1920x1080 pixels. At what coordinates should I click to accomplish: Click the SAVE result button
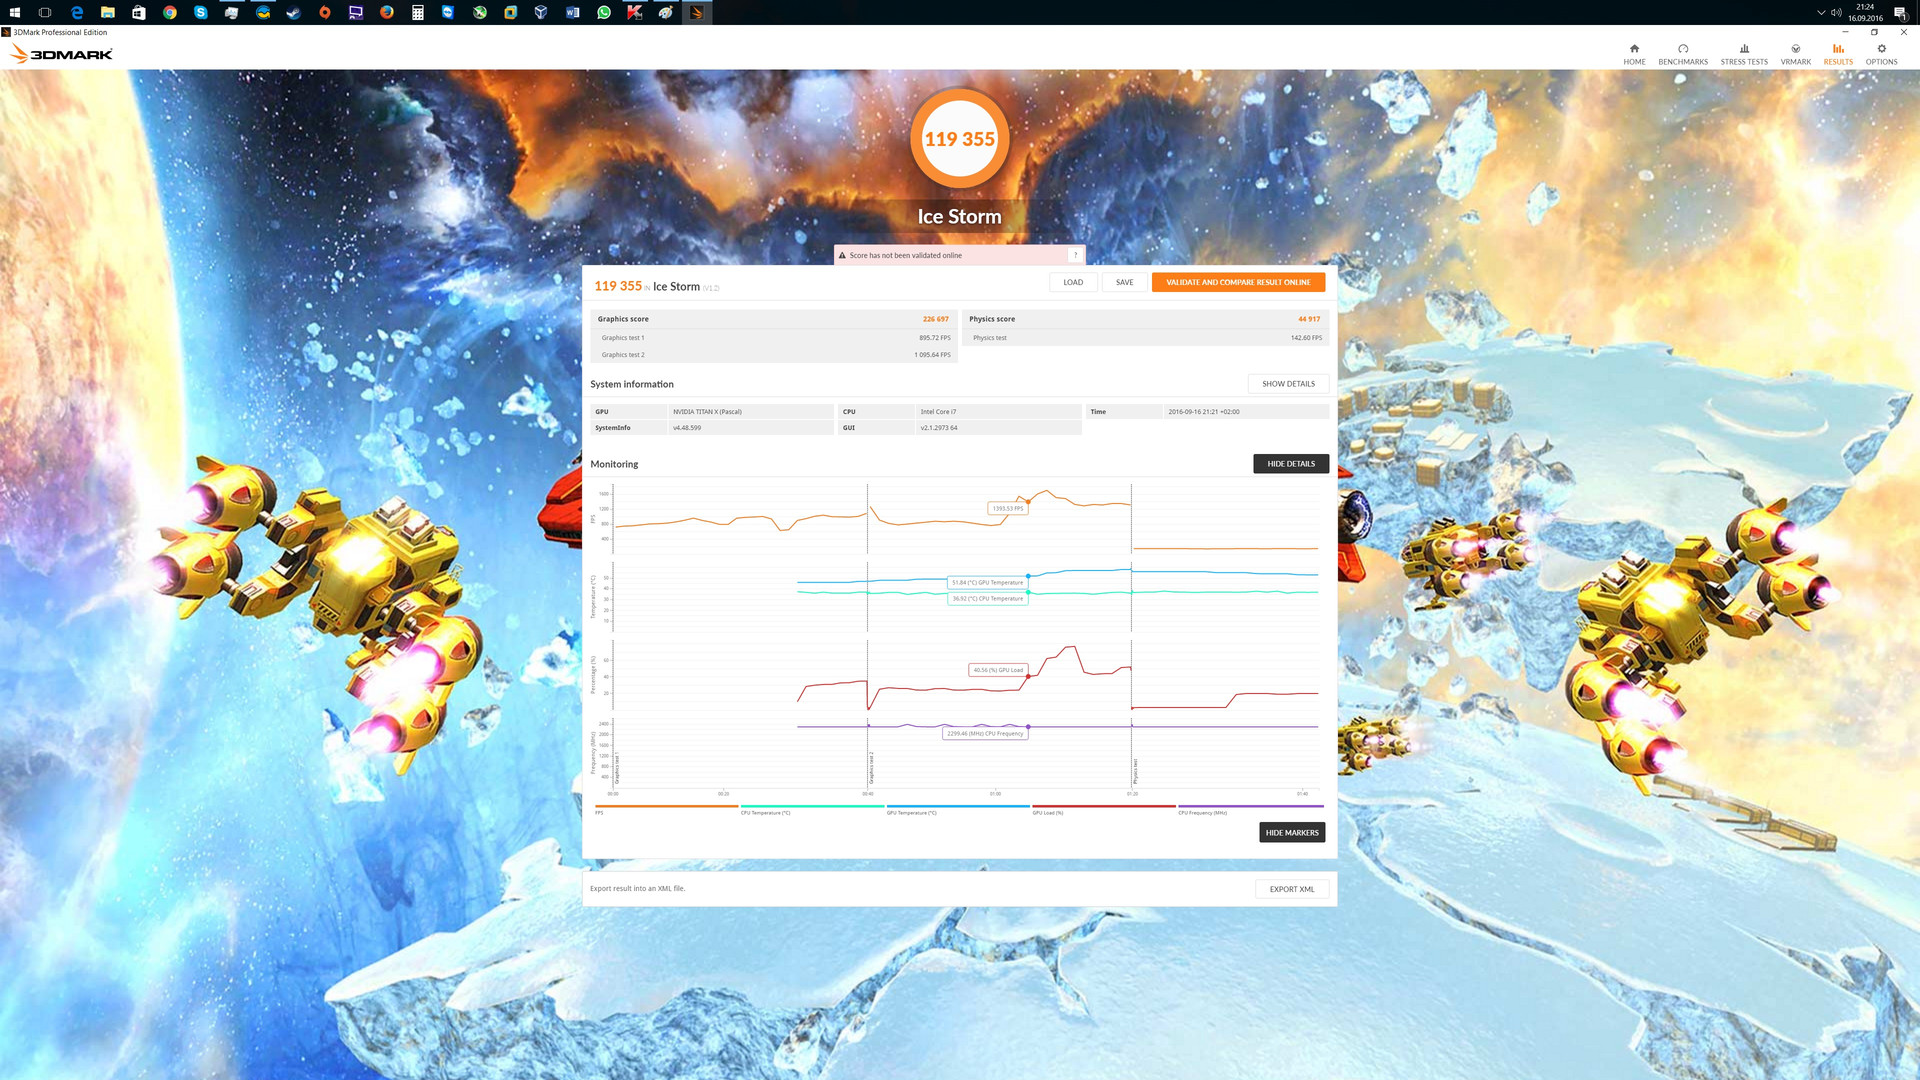pyautogui.click(x=1125, y=282)
